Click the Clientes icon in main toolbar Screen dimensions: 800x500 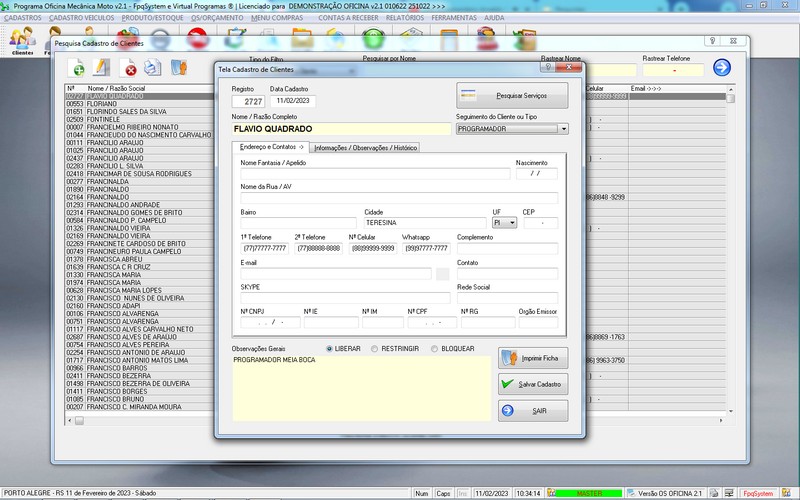pos(21,40)
